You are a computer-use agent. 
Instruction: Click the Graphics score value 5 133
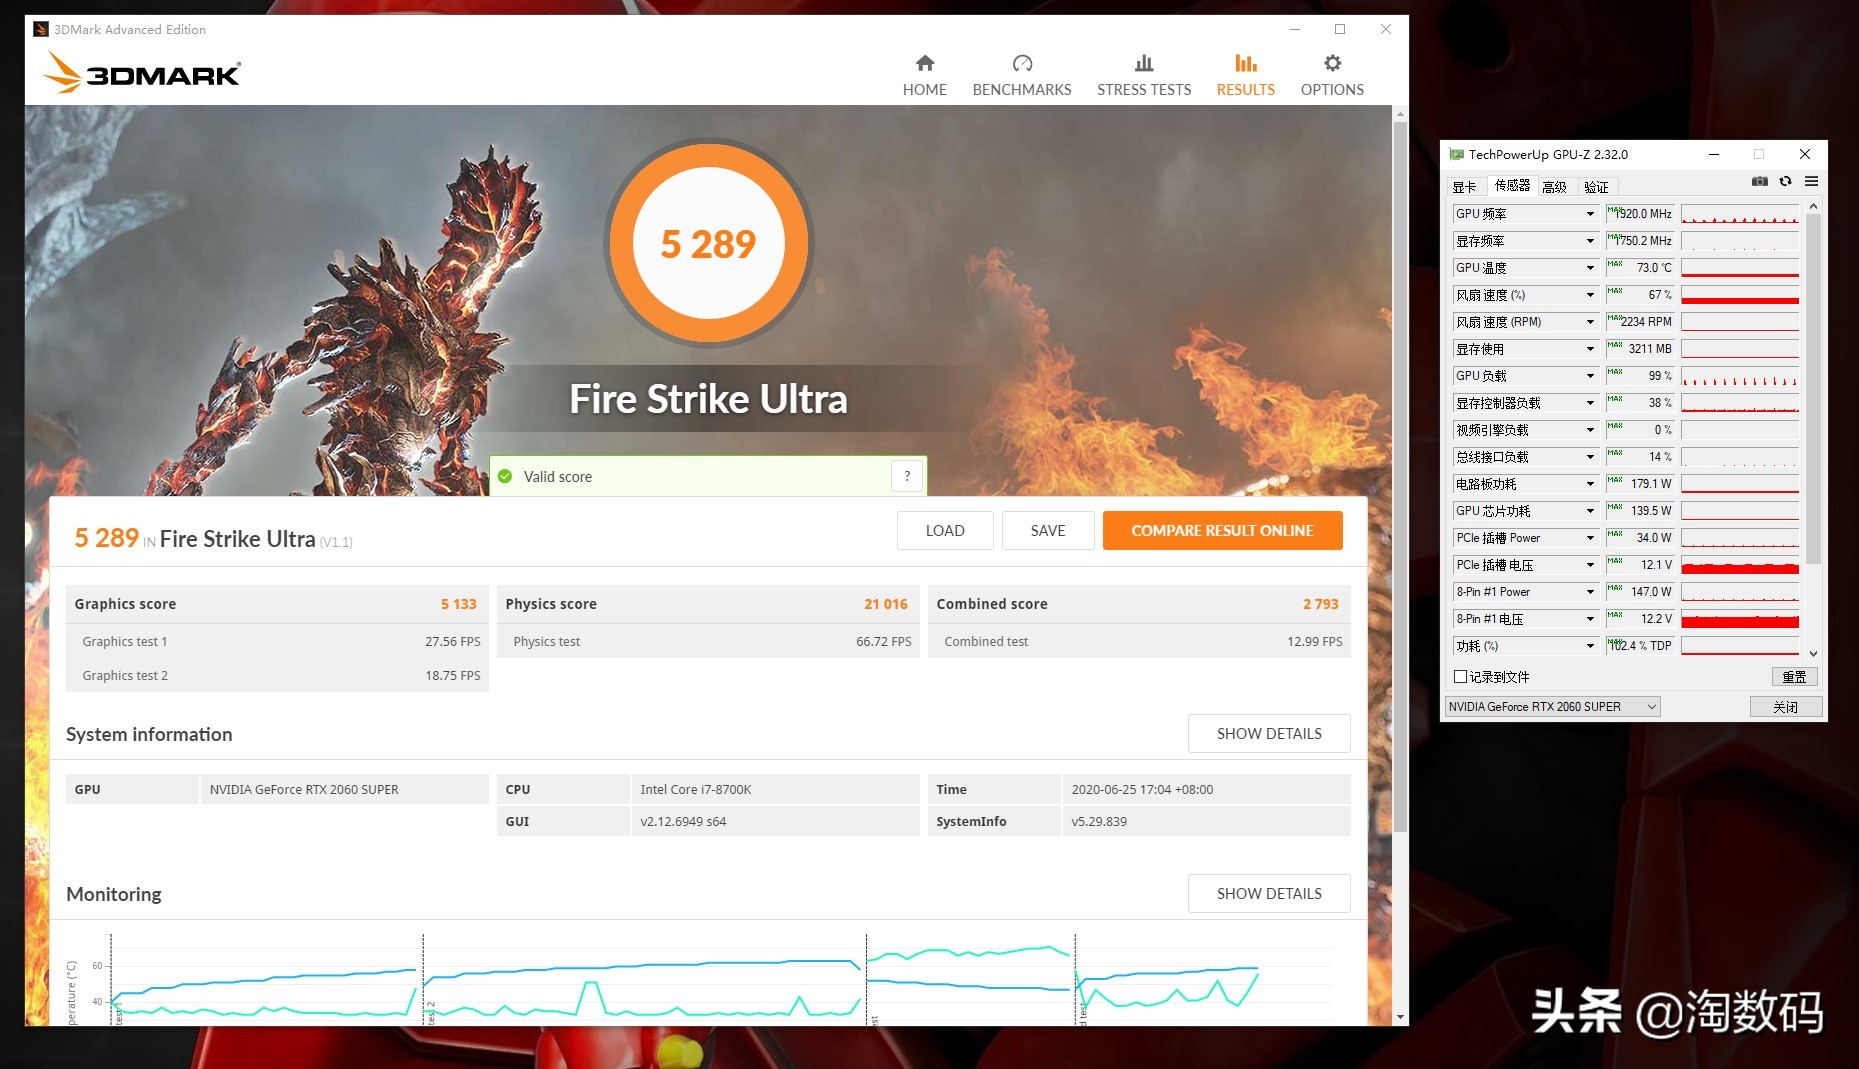(459, 604)
